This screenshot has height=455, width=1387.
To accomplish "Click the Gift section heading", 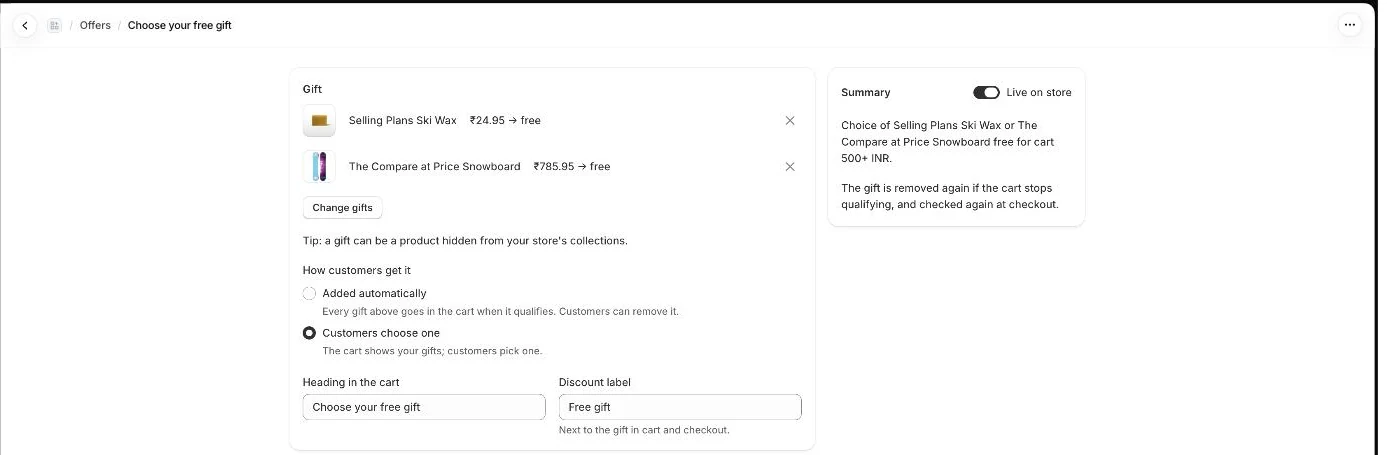I will point(313,90).
